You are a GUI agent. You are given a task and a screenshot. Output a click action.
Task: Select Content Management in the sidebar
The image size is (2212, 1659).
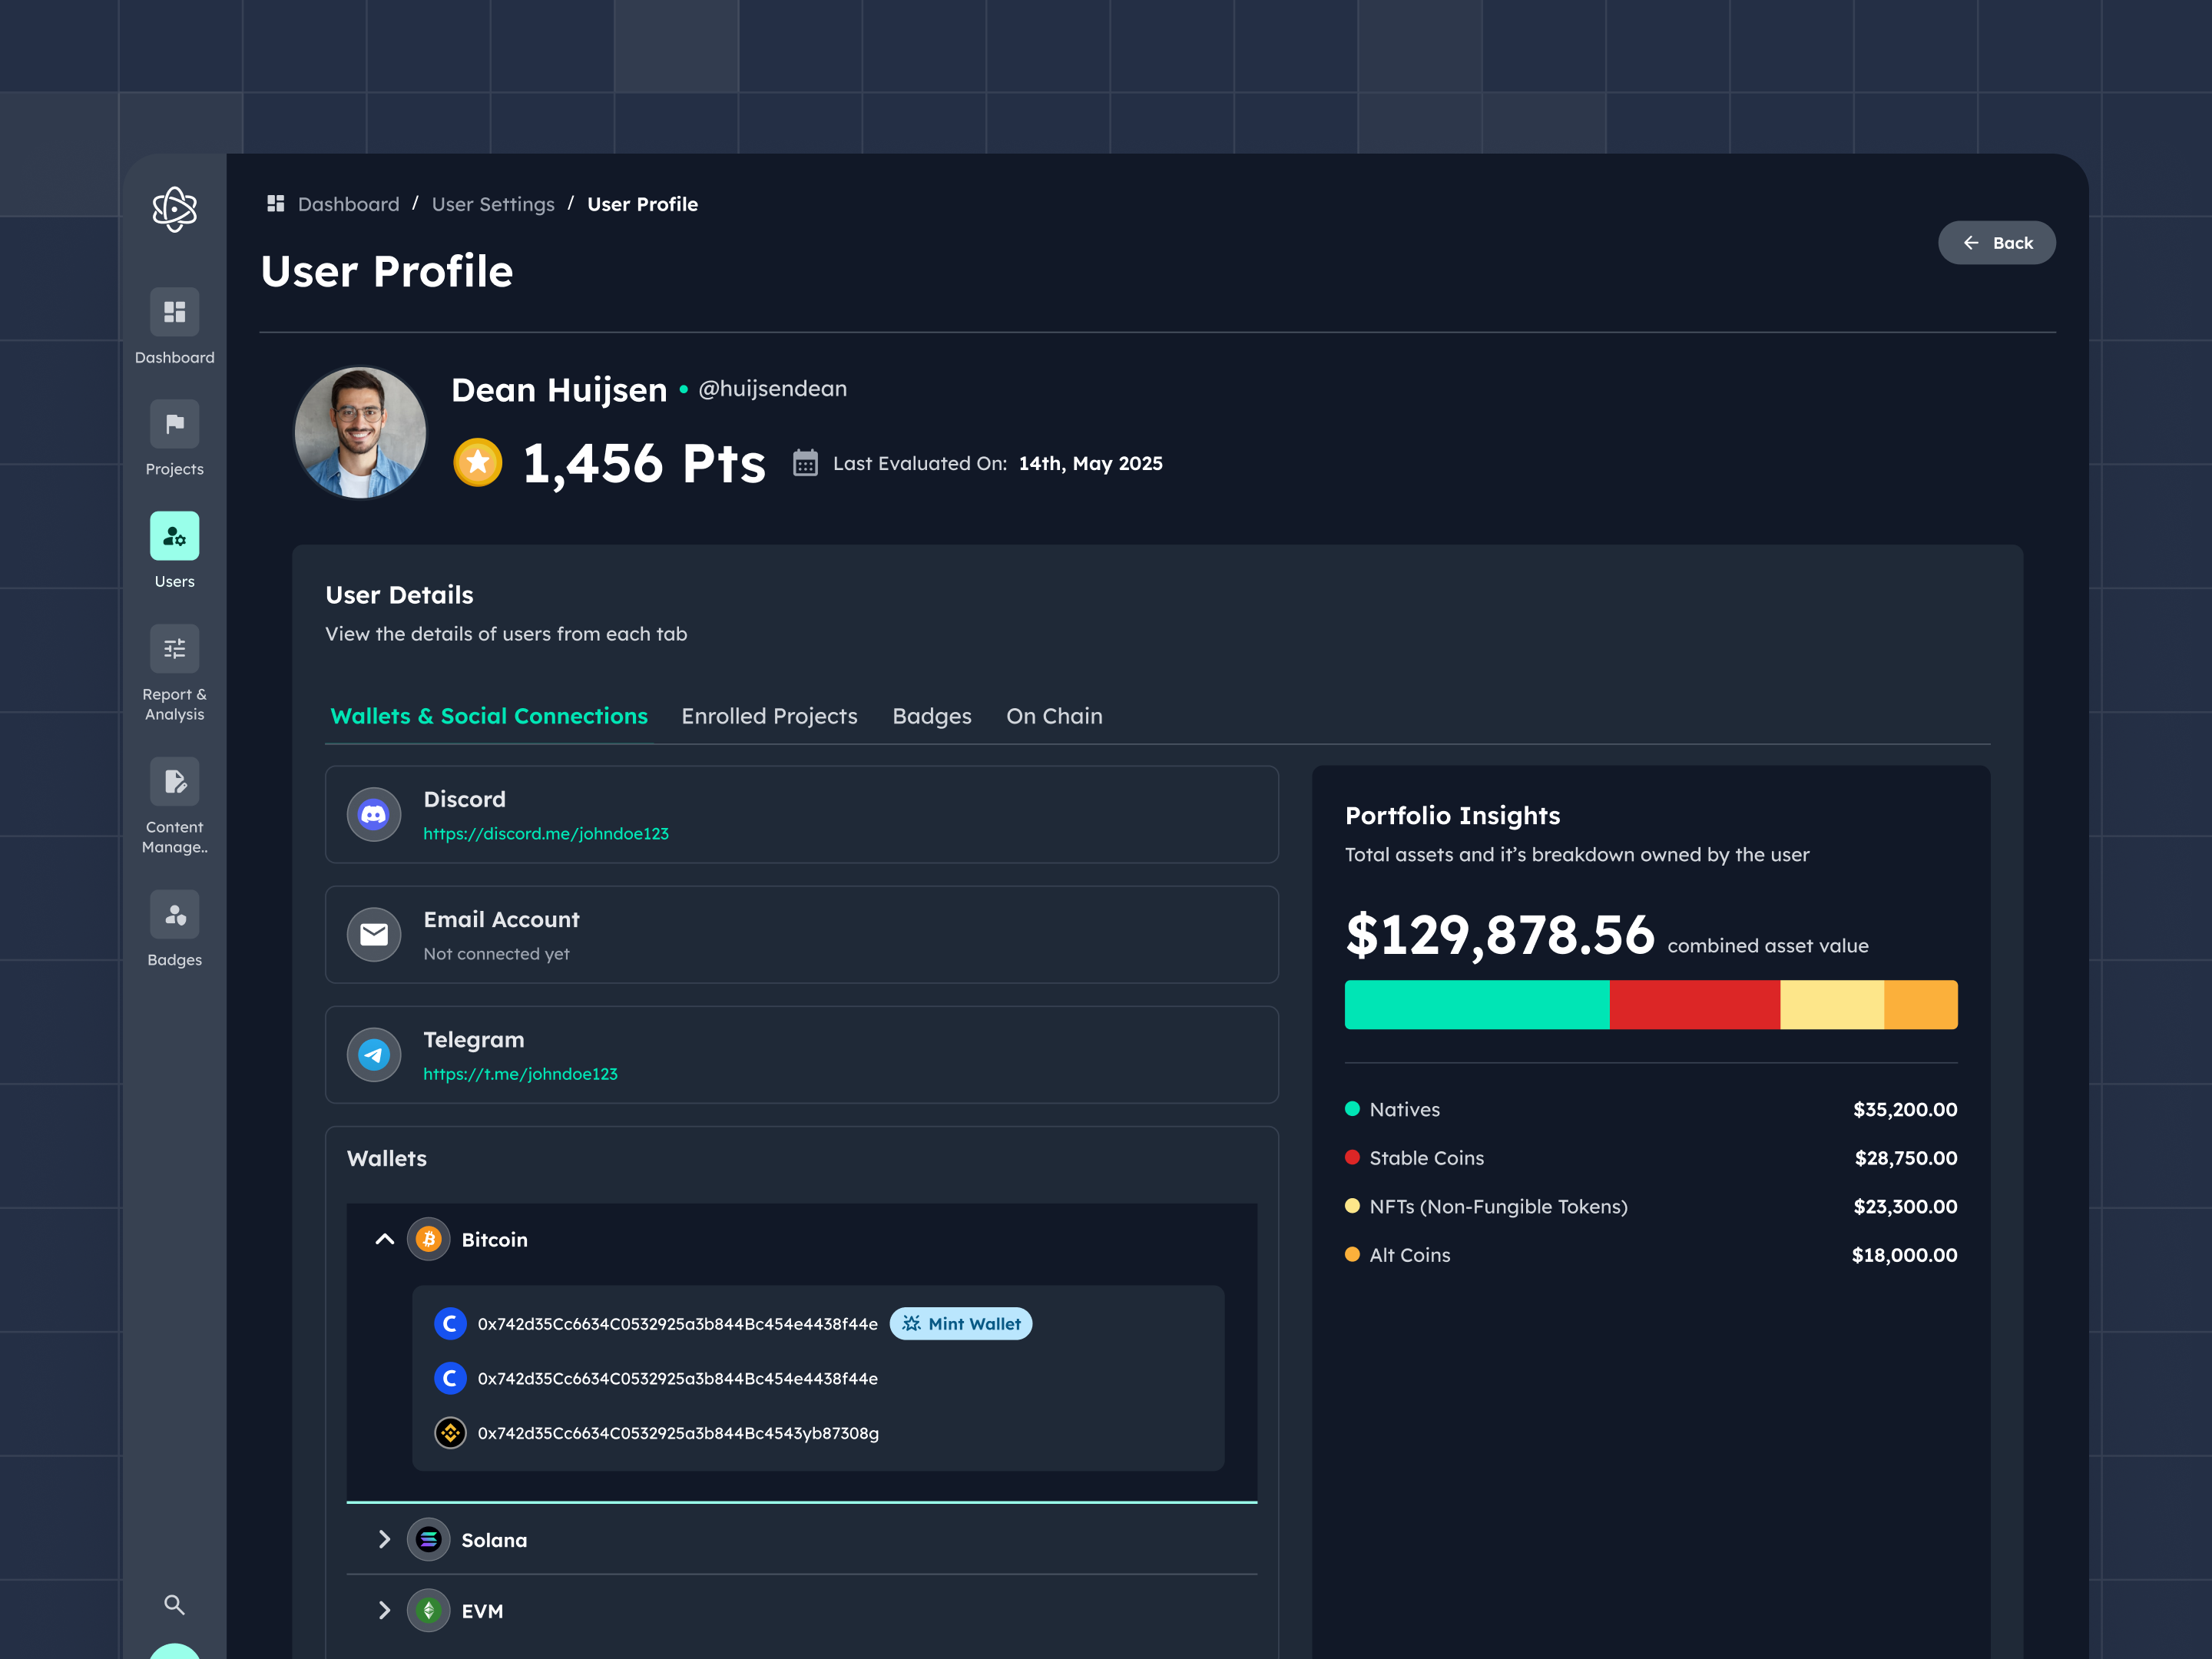(174, 781)
